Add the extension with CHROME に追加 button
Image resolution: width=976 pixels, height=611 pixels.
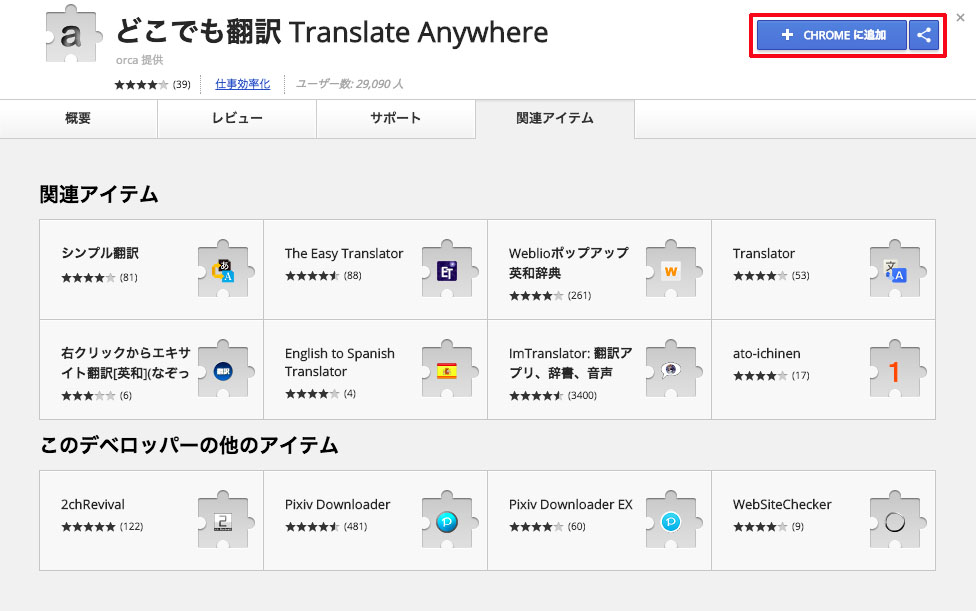pos(832,35)
